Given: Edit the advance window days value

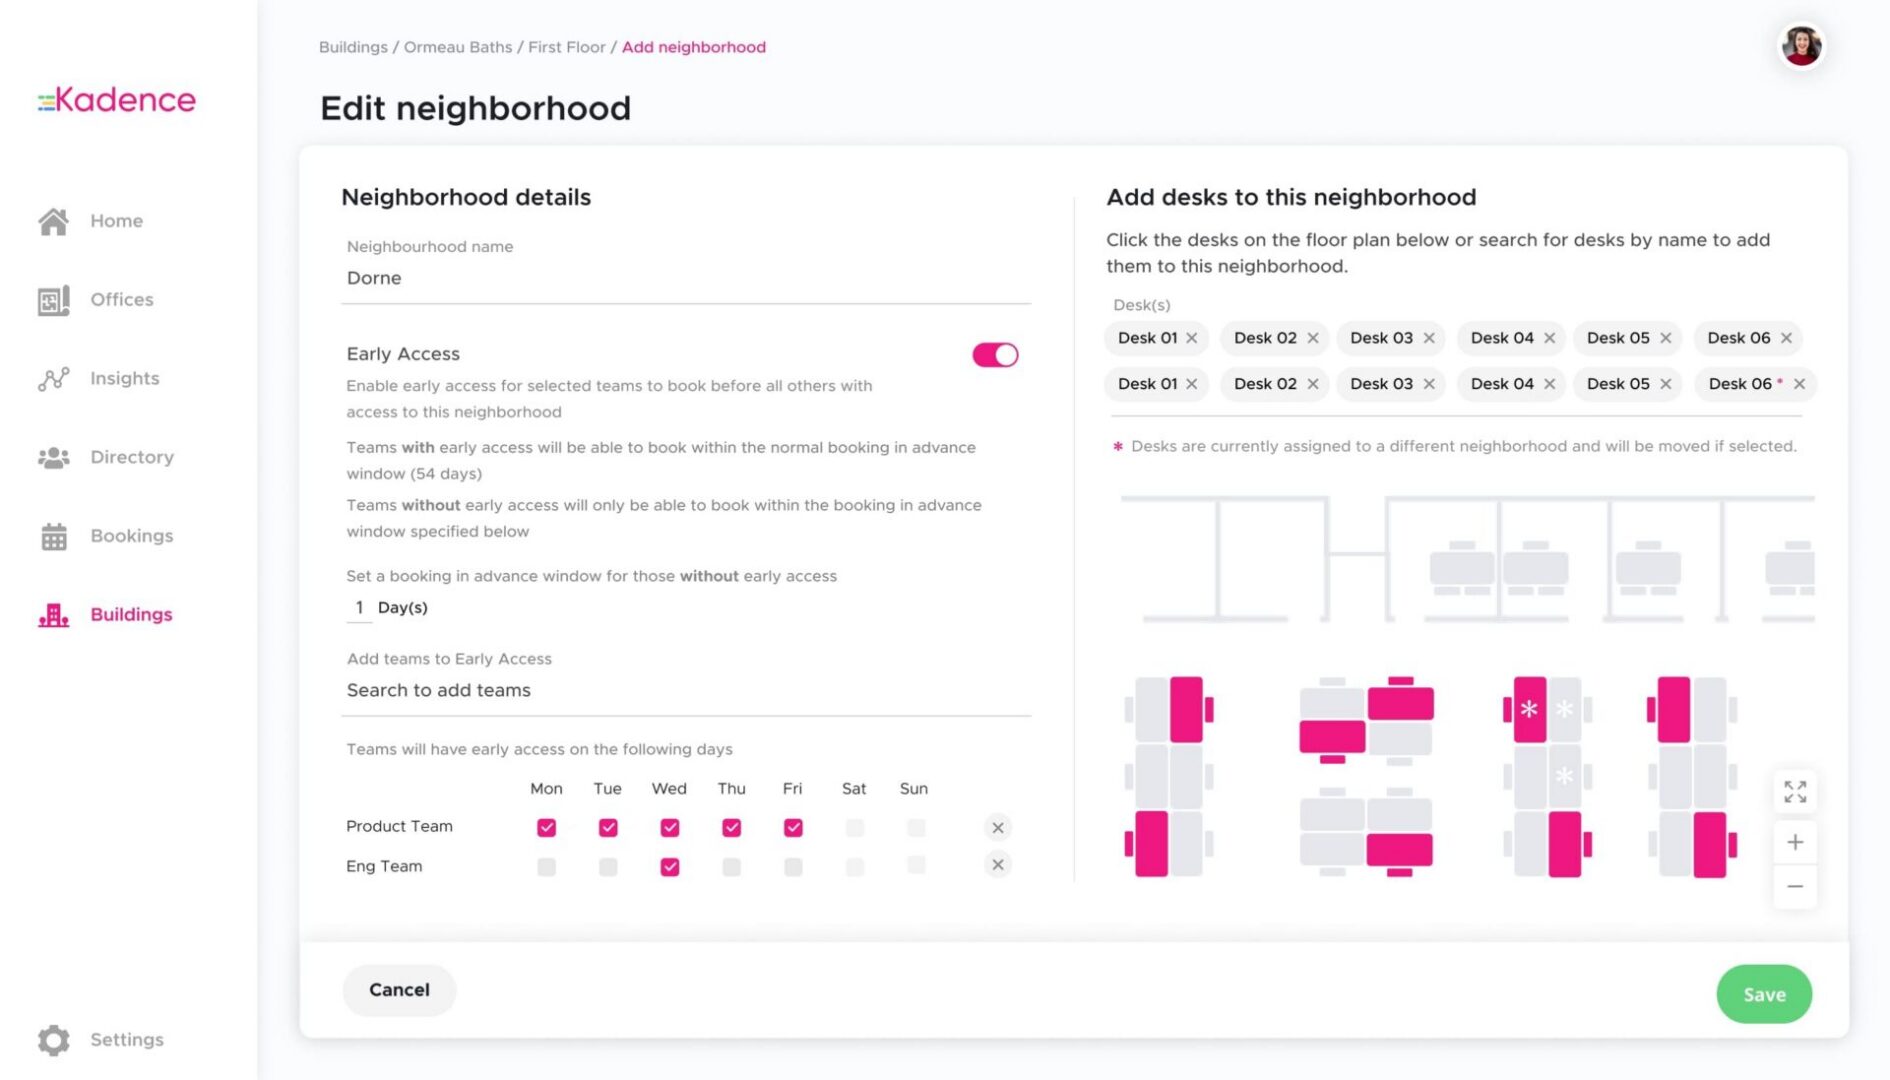Looking at the screenshot, I should coord(359,608).
